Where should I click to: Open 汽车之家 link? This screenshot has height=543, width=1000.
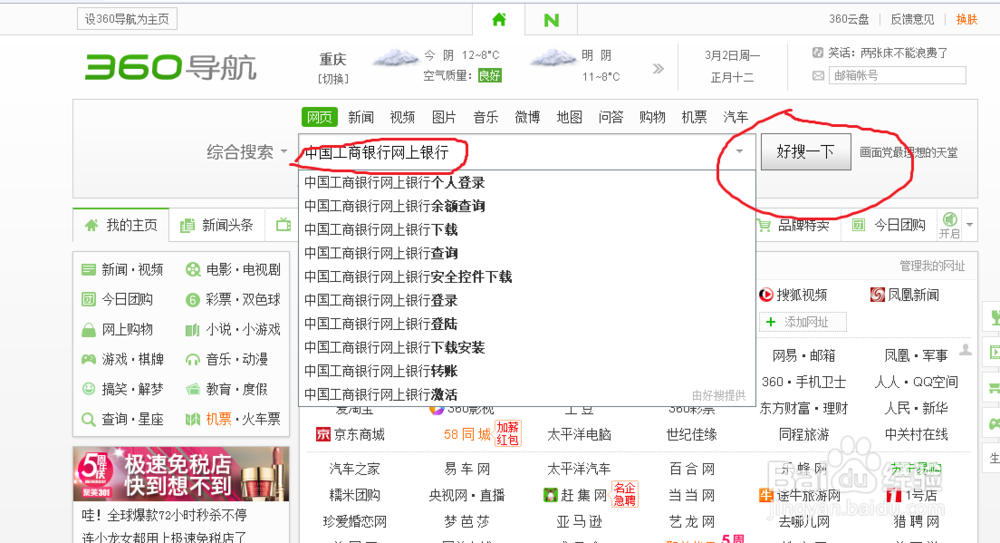[x=355, y=470]
